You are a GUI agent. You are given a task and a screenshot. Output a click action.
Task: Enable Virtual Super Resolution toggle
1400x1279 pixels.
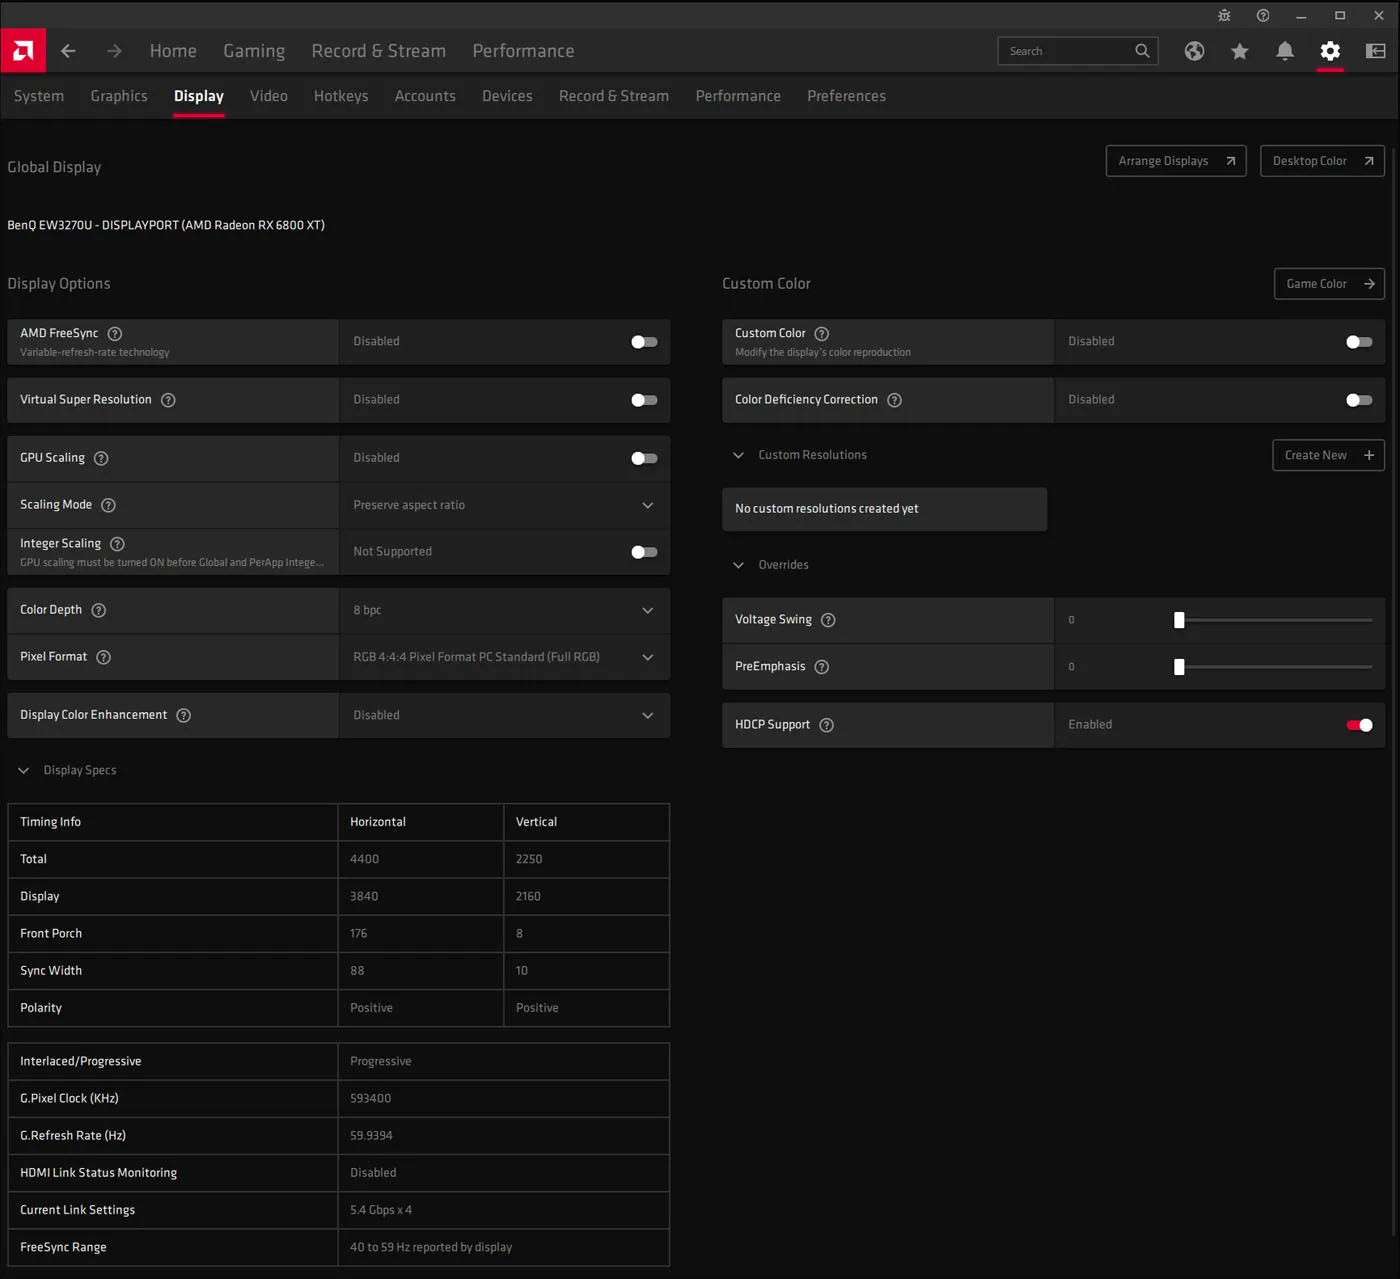tap(644, 400)
